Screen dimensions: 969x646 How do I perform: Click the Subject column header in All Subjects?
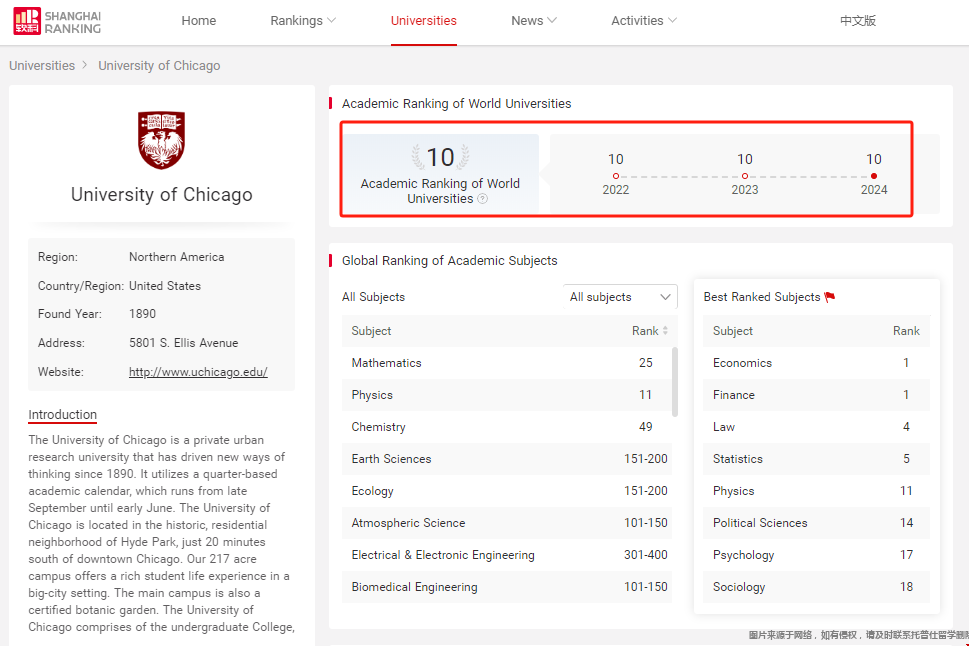pos(371,331)
